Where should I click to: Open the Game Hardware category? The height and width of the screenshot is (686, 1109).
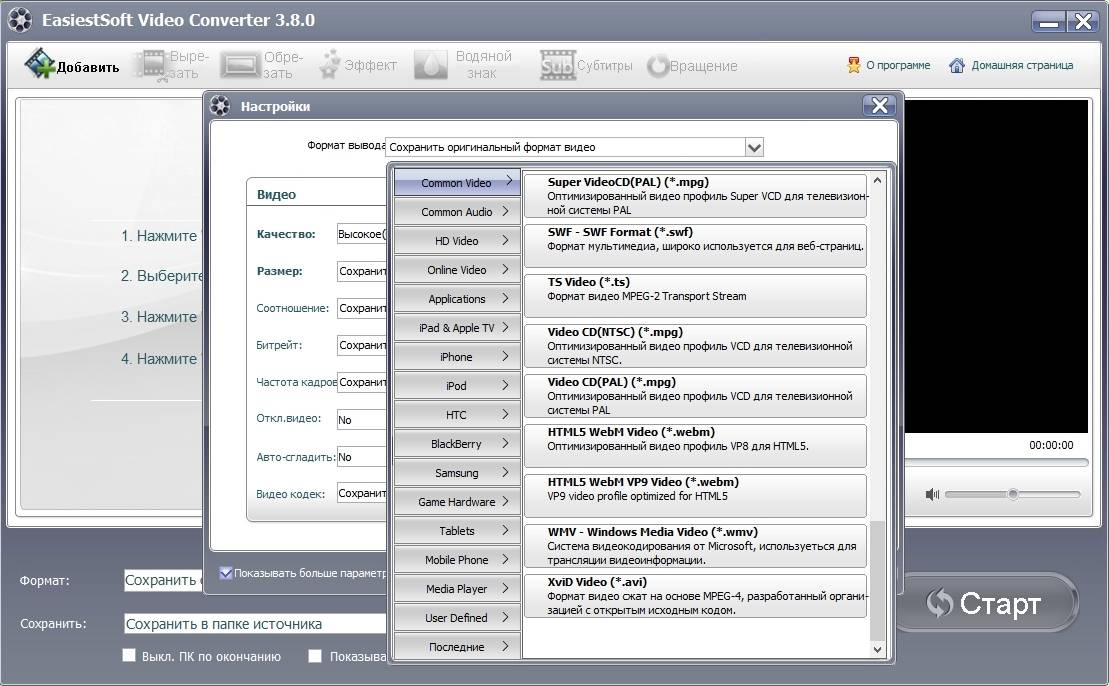point(457,501)
